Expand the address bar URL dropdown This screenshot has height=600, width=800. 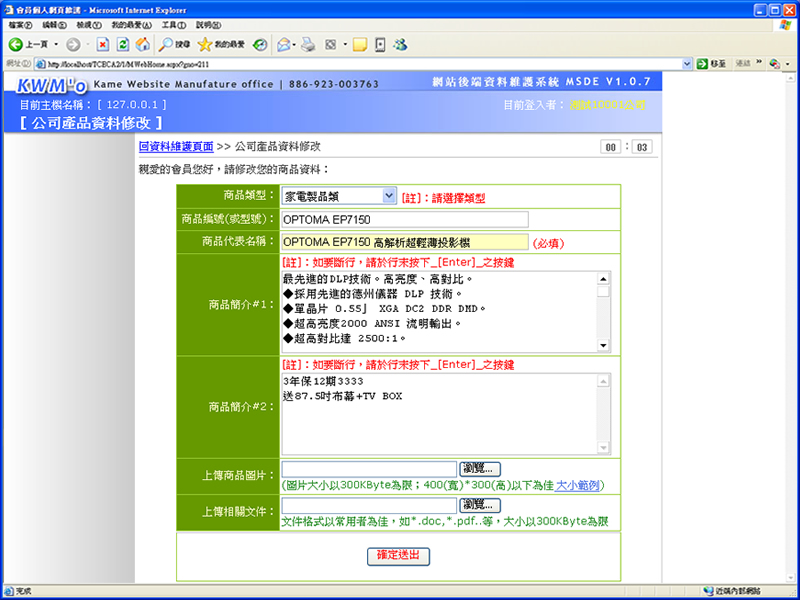(687, 64)
